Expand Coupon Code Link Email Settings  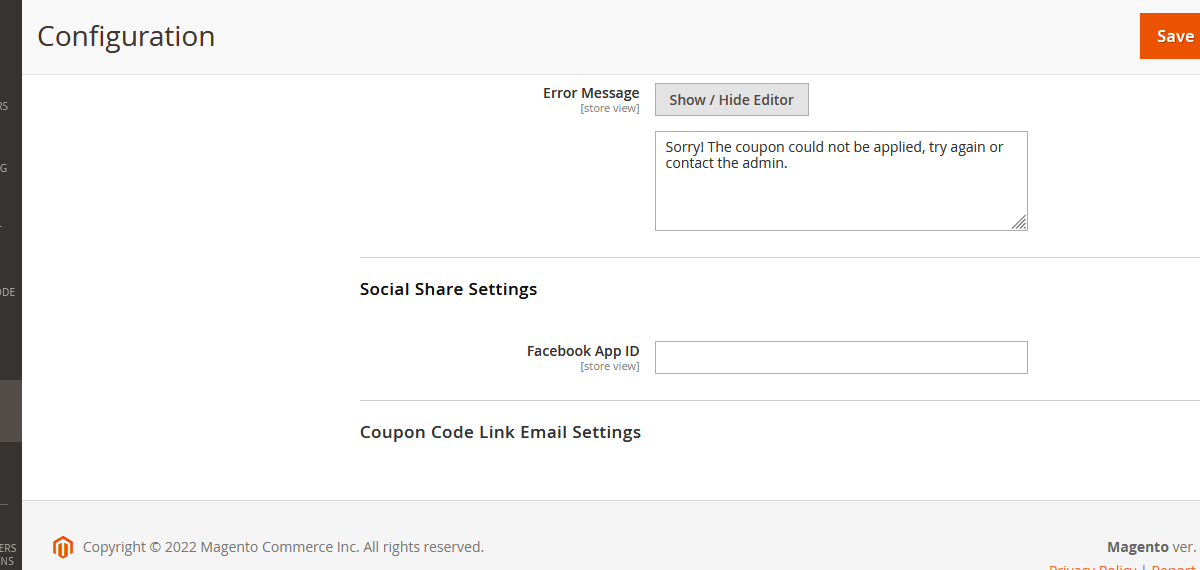500,432
